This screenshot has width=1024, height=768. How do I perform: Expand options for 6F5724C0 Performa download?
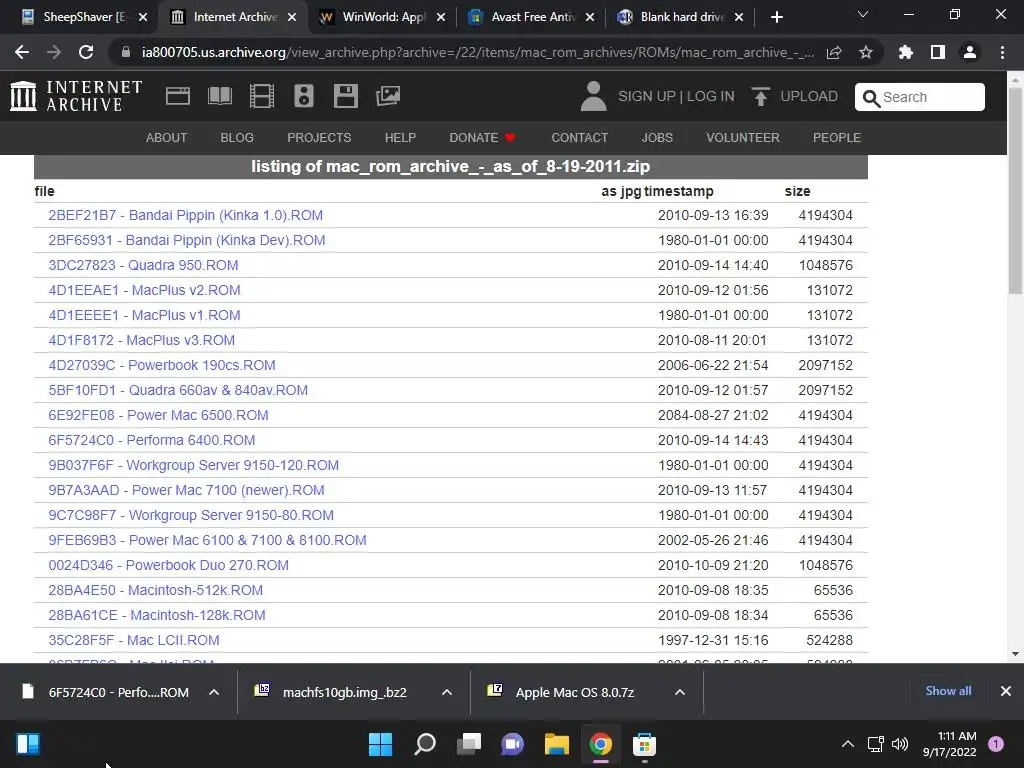(x=214, y=692)
